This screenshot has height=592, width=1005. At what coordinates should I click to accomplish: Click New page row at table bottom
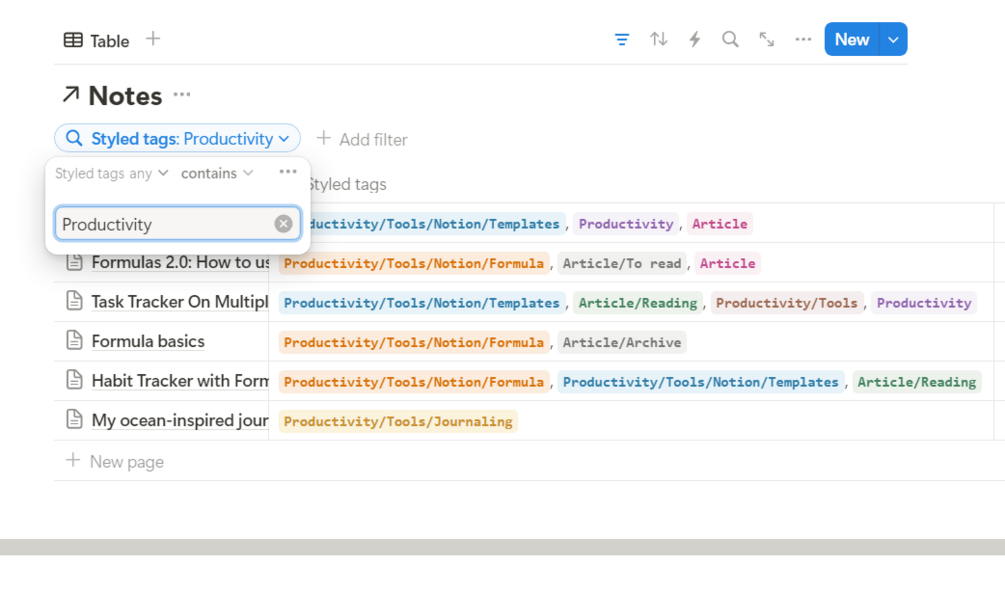(126, 461)
